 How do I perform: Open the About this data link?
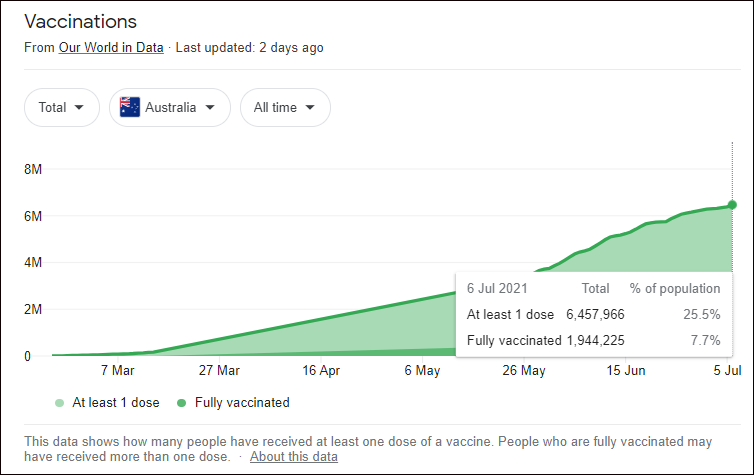click(x=294, y=456)
